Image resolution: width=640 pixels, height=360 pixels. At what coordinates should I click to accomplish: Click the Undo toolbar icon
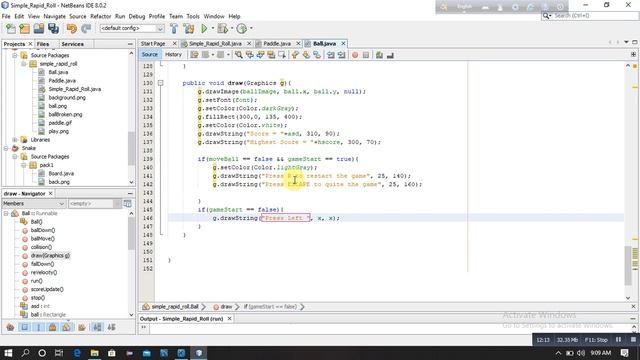72,29
